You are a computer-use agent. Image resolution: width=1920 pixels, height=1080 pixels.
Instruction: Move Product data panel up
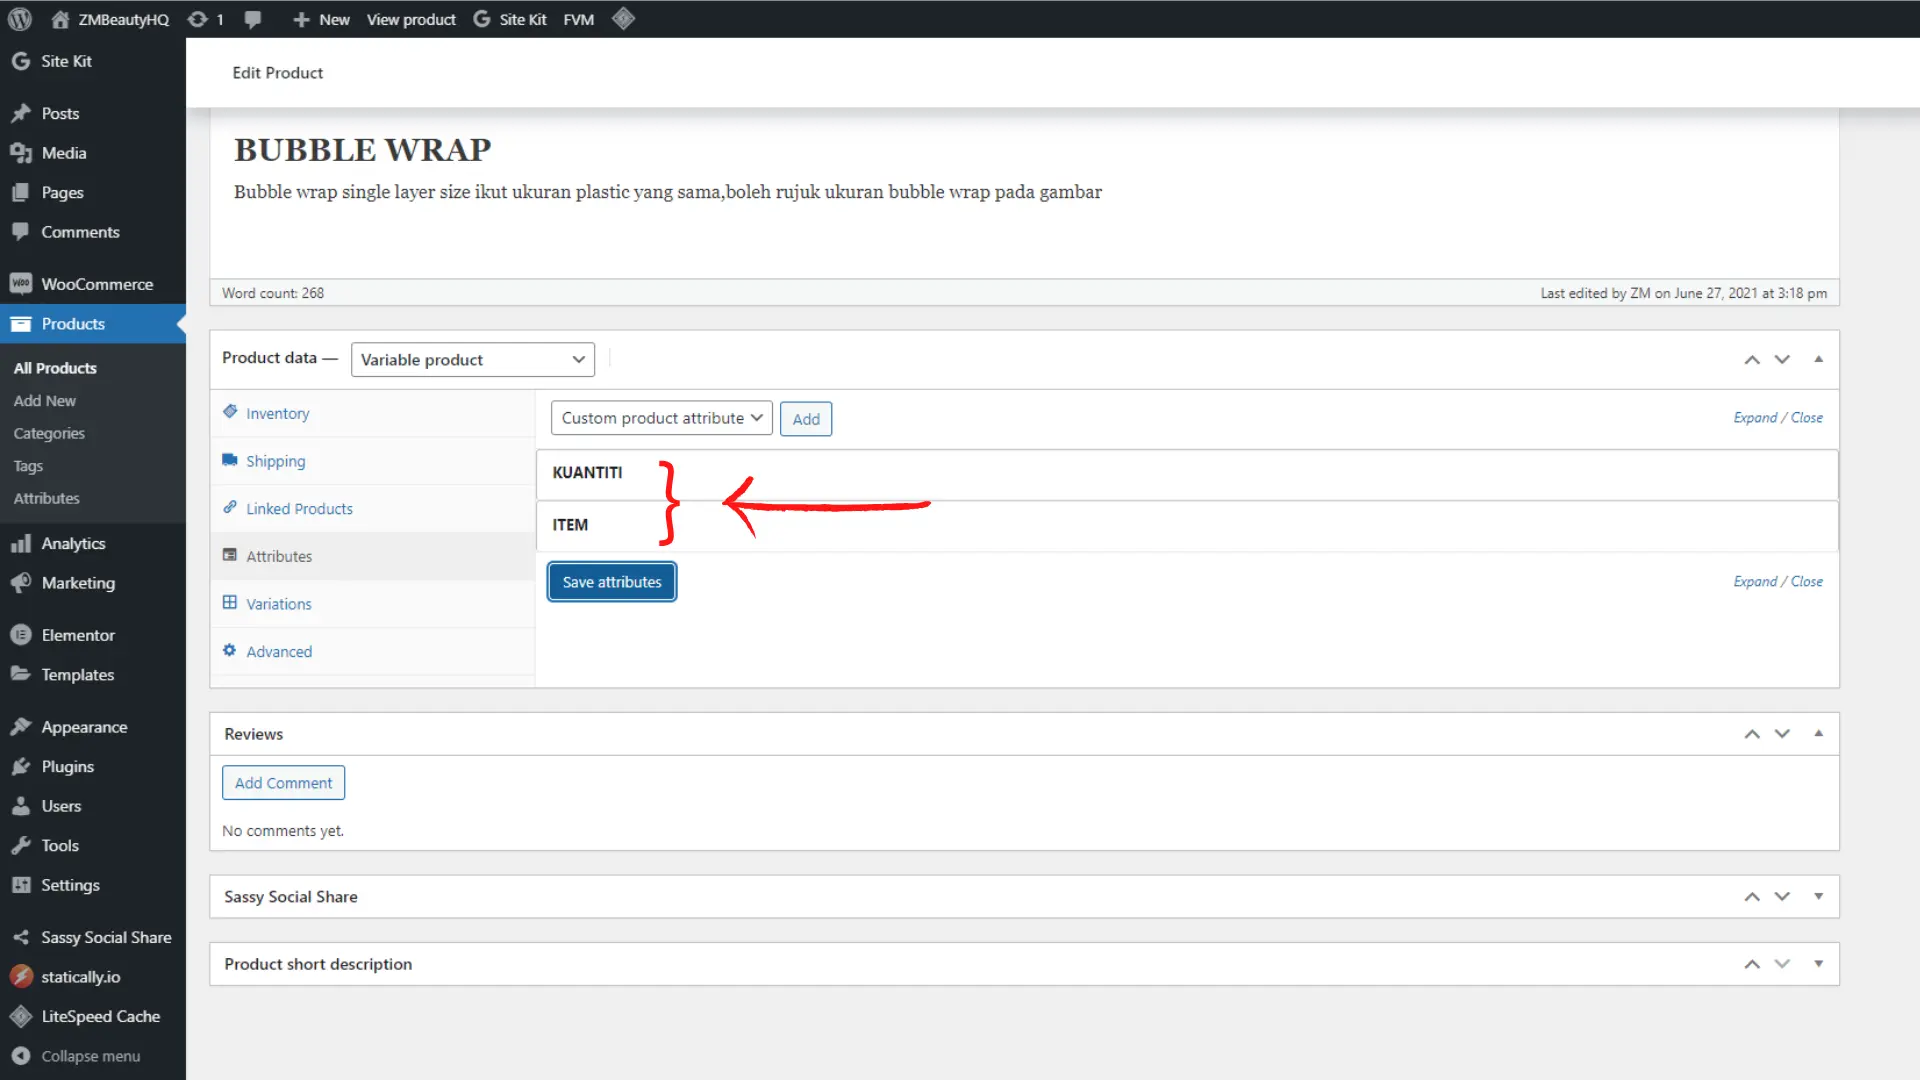1752,360
